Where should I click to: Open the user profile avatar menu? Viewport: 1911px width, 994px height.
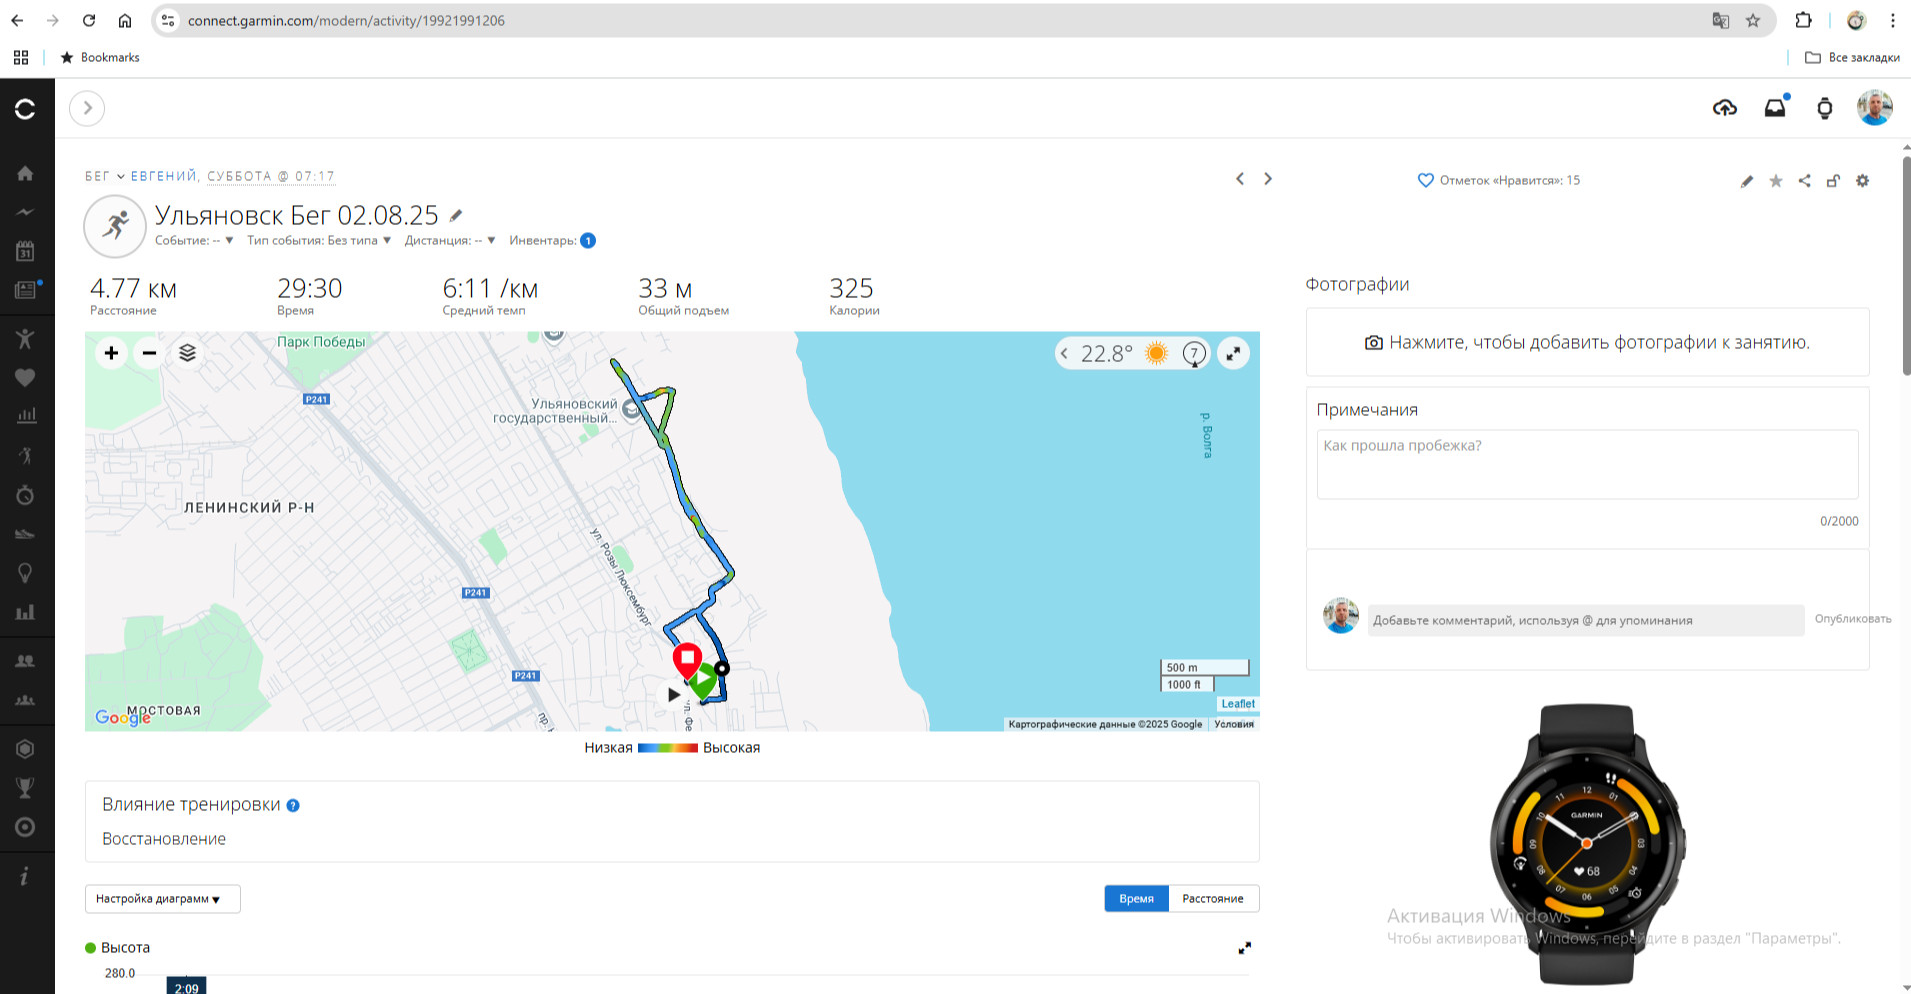tap(1875, 108)
